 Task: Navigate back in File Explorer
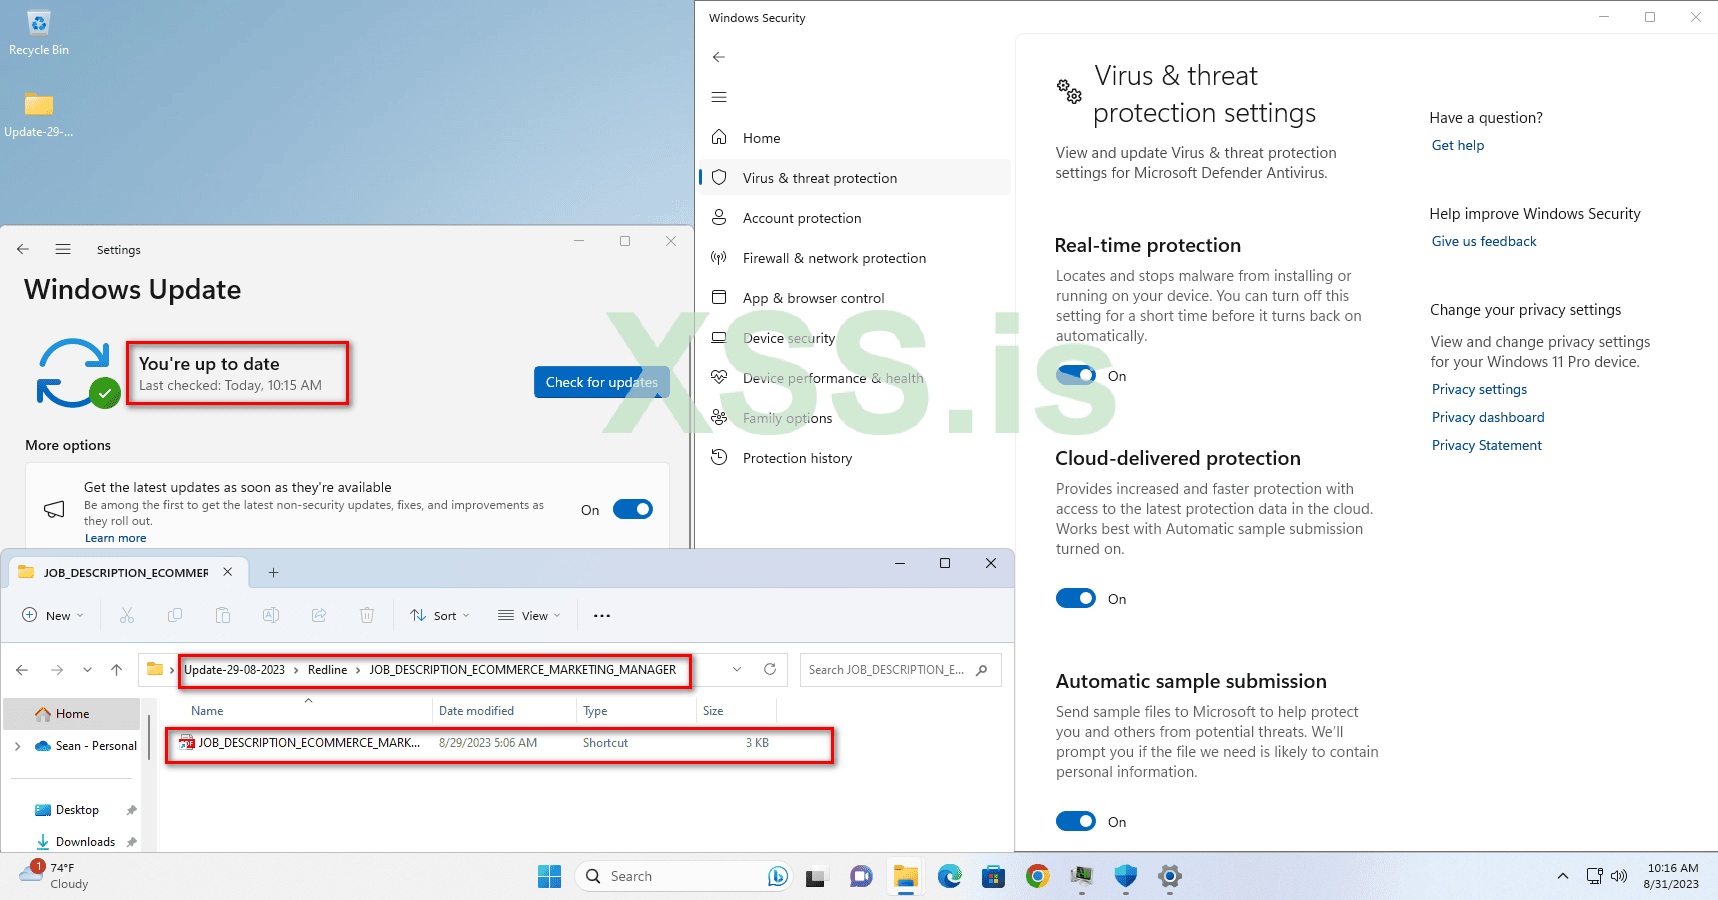[x=22, y=670]
